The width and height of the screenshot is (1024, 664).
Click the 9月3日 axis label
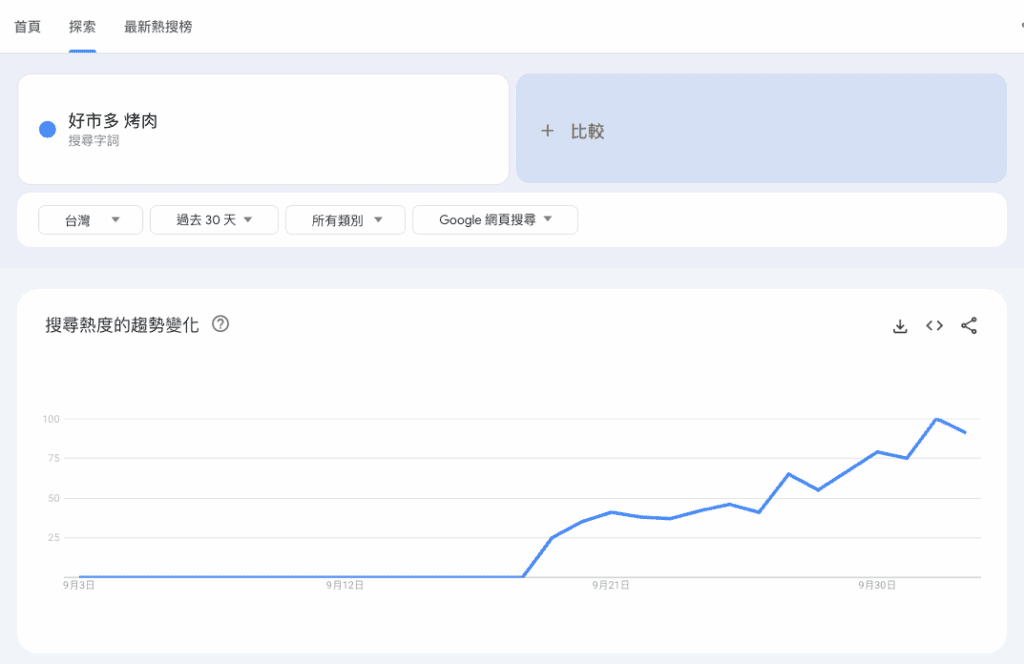pos(79,585)
